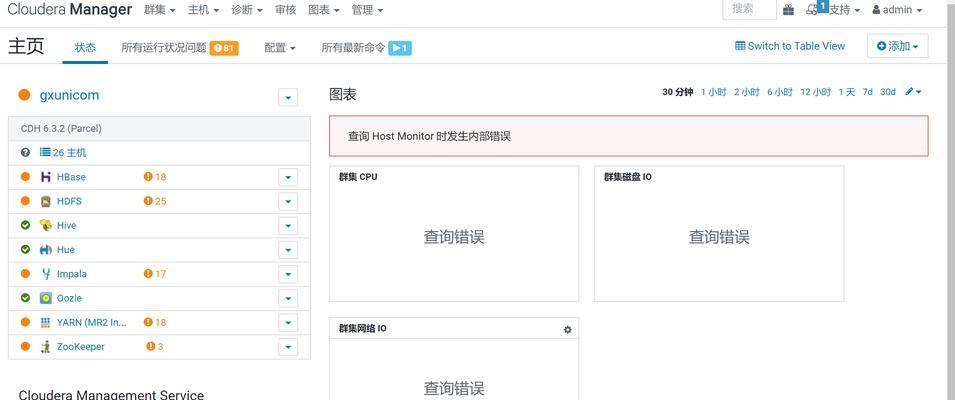Set chart range to 12 小时
This screenshot has height=400, width=955.
tap(816, 92)
